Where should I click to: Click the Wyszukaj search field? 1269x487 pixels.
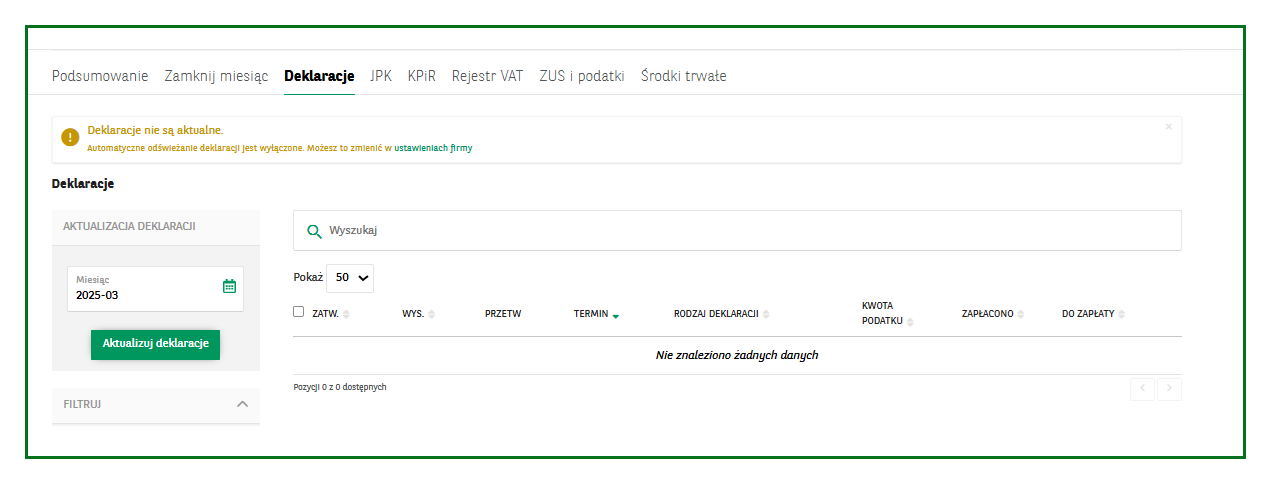pos(737,231)
